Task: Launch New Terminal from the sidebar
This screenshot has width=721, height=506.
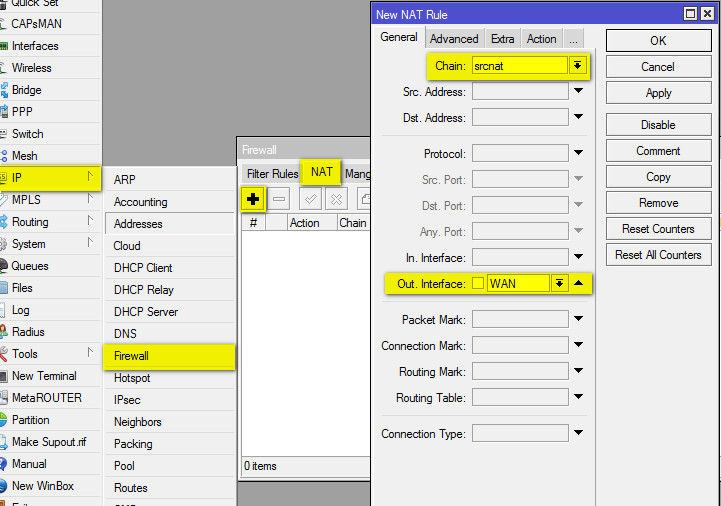Action: 43,376
